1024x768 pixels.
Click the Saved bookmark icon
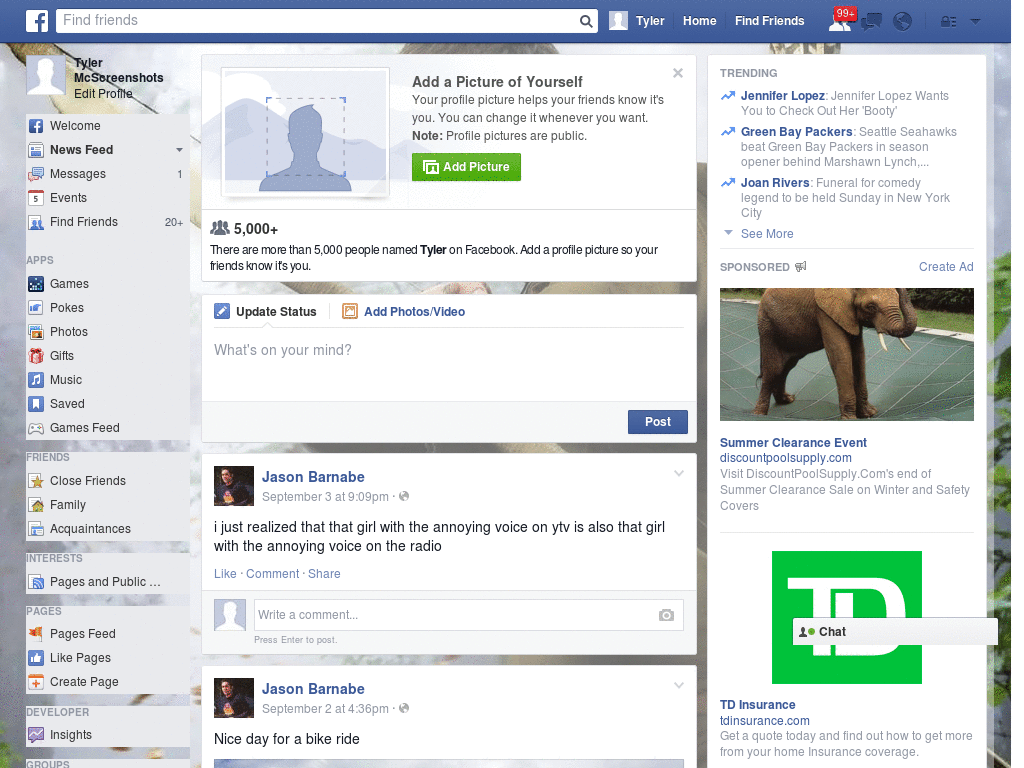tap(36, 404)
